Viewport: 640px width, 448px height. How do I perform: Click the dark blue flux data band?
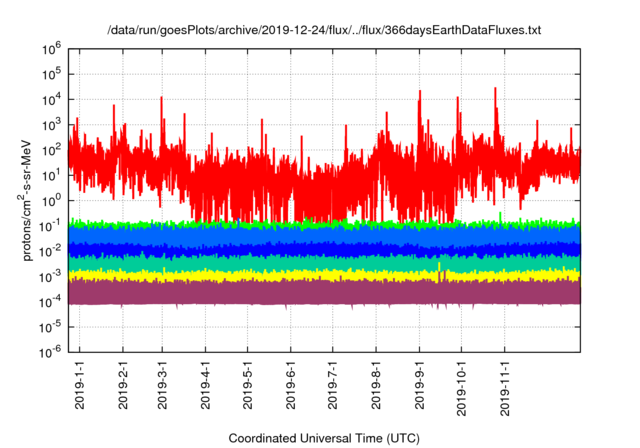[324, 249]
